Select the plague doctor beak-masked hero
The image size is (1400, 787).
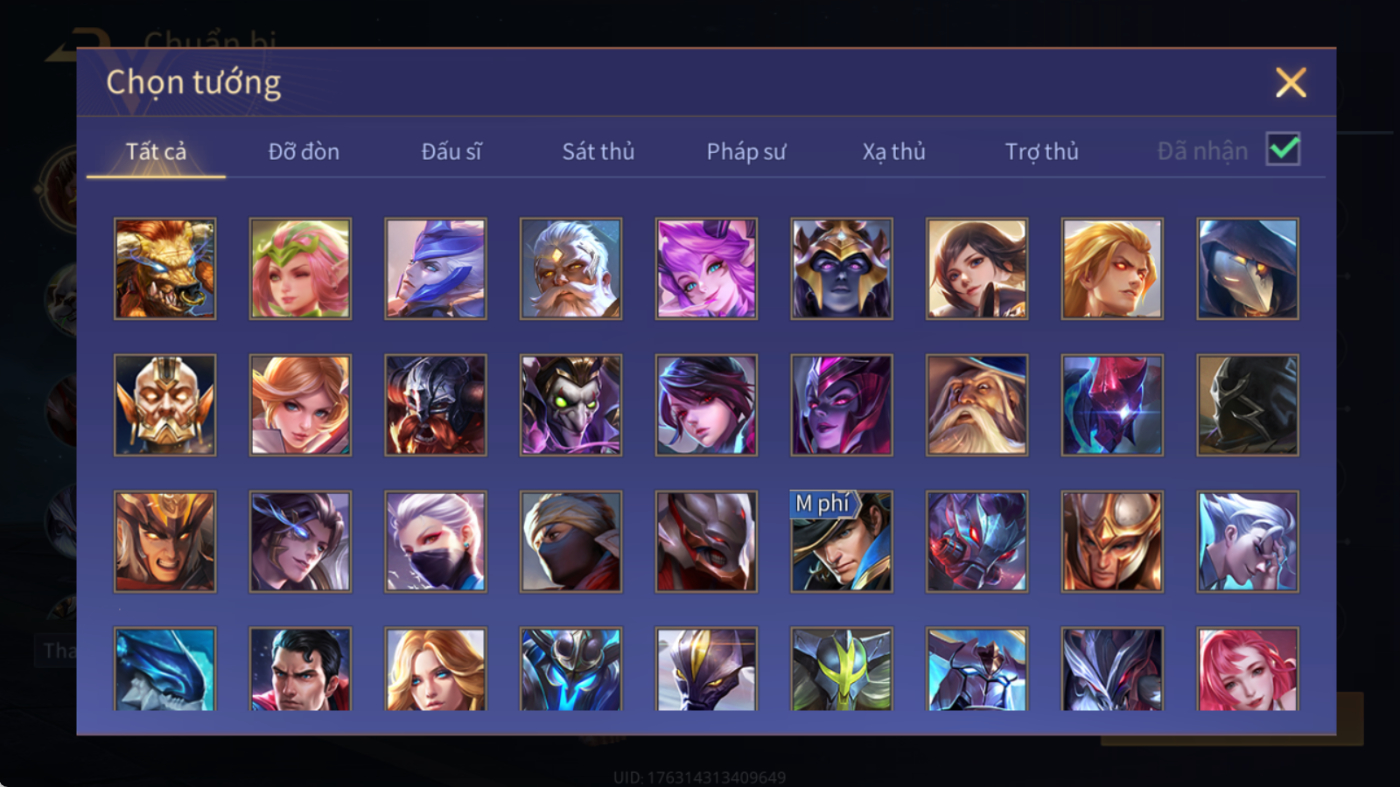coord(1248,269)
